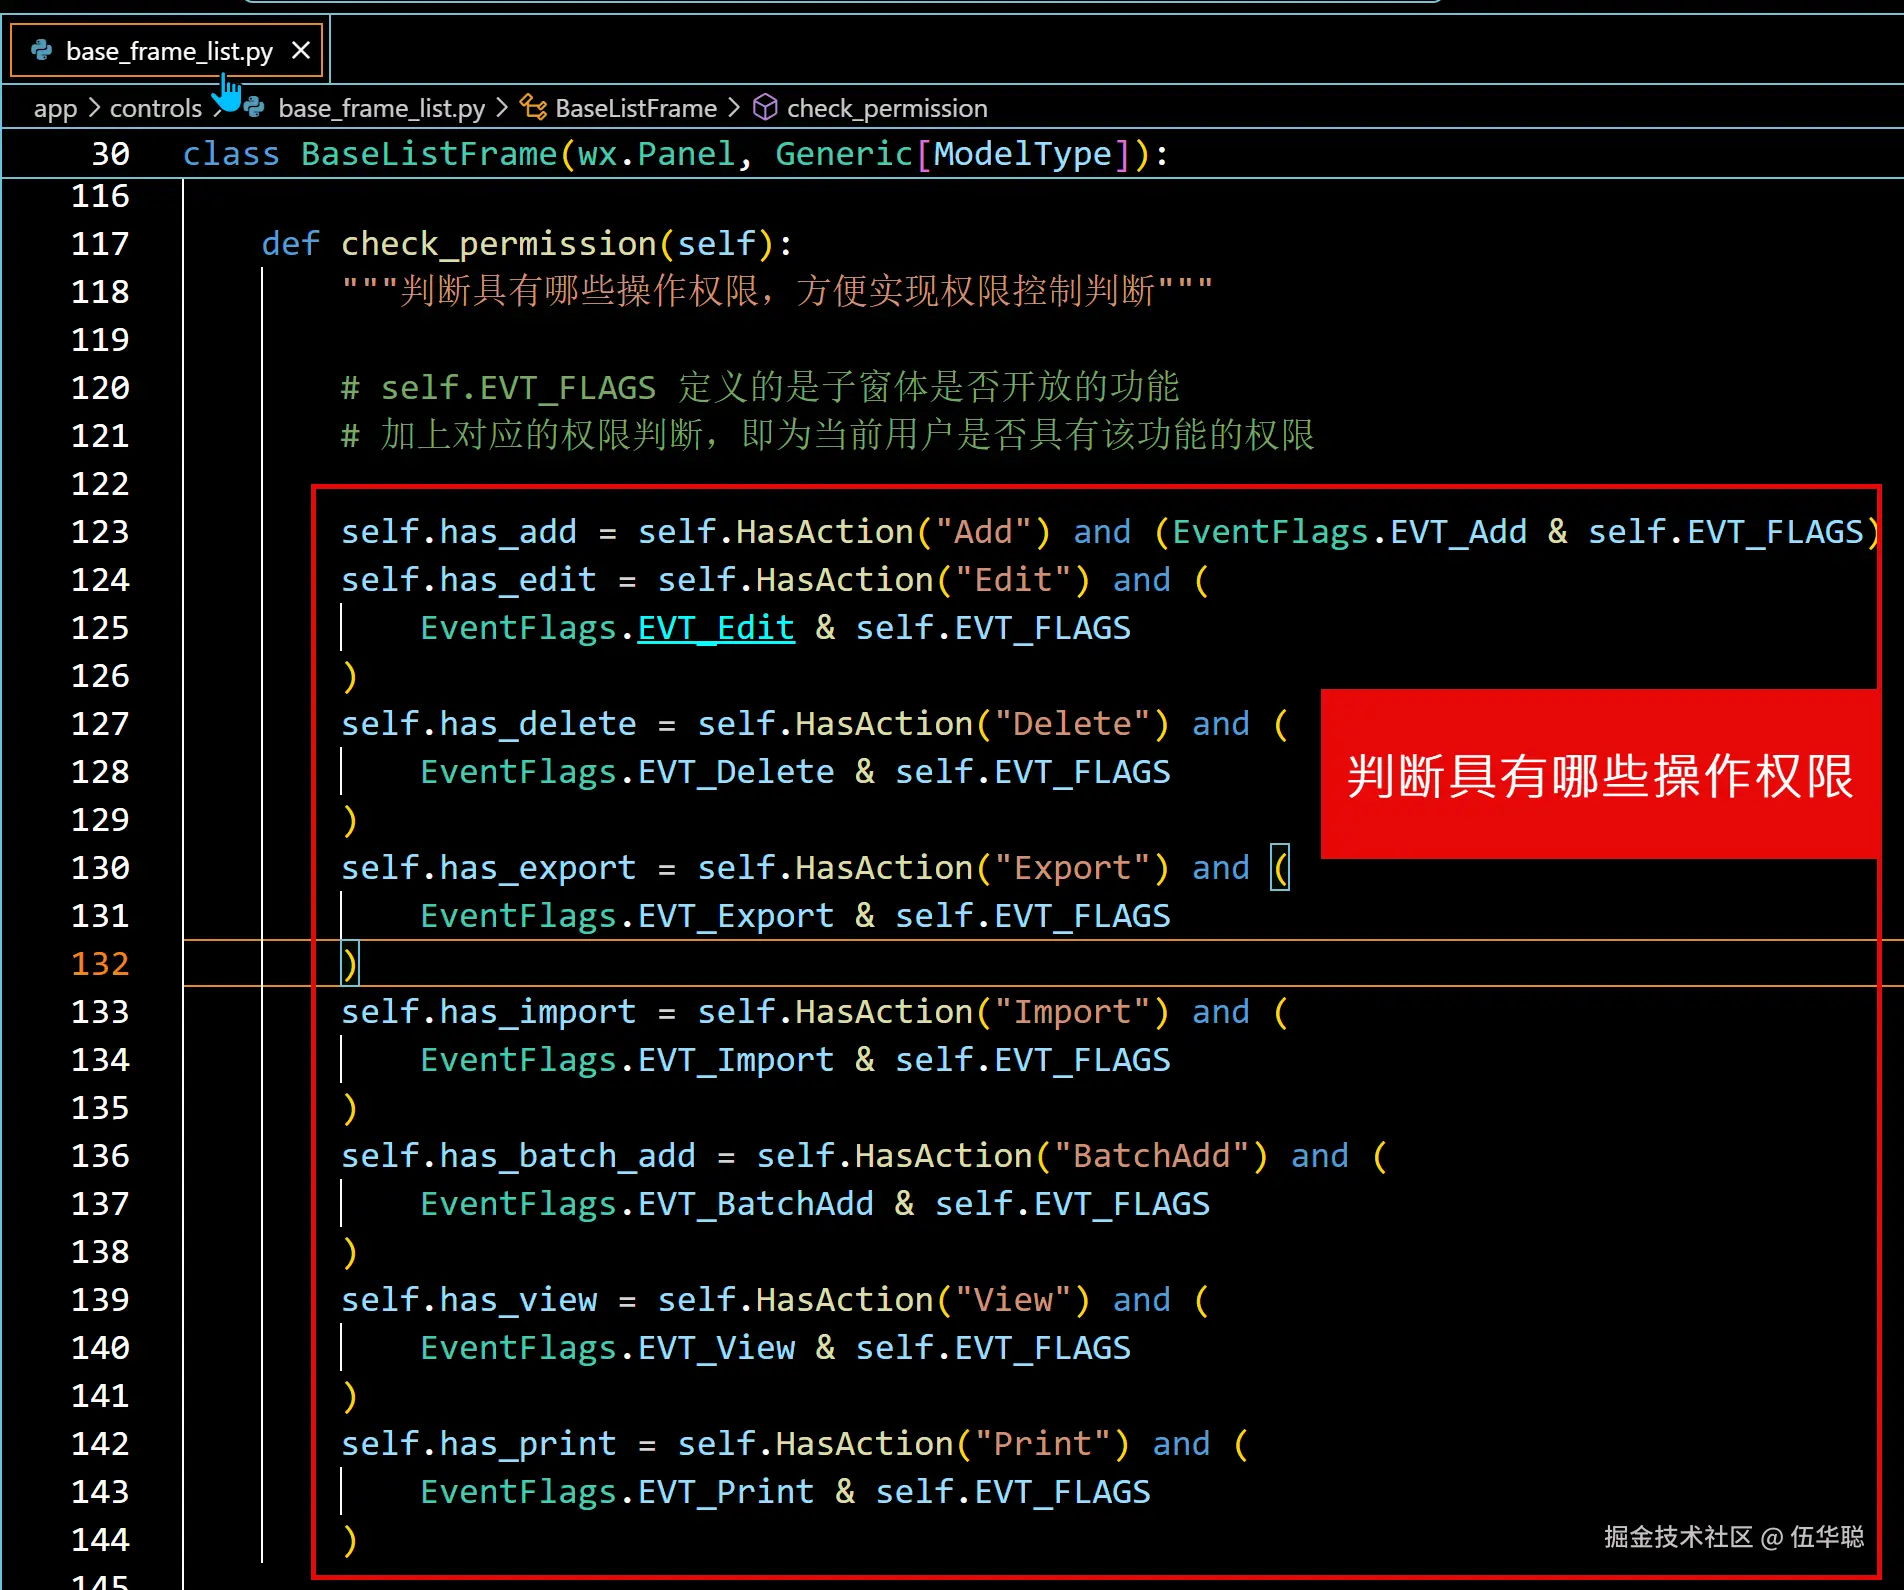Screen dimensions: 1904x1590
Task: Expand the chevron after base_frame_list.py breadcrumb
Action: pos(502,107)
